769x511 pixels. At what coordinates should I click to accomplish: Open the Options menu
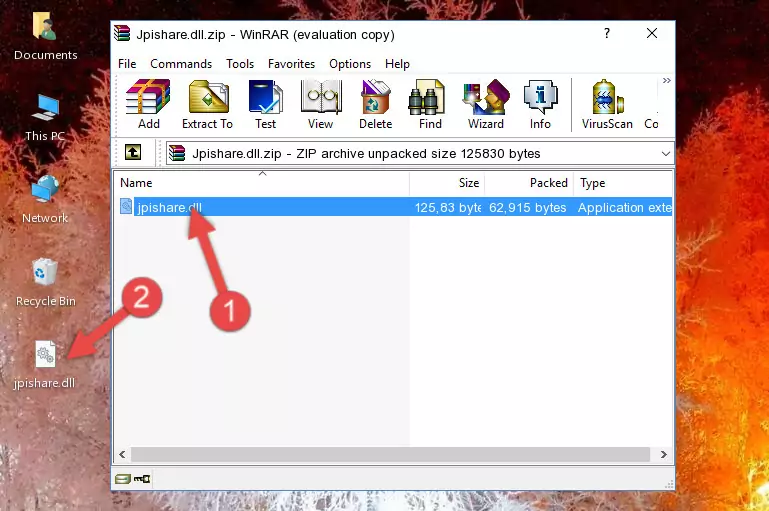pos(350,64)
